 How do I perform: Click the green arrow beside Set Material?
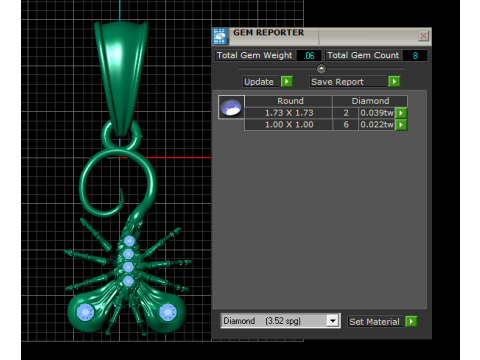[x=411, y=322]
